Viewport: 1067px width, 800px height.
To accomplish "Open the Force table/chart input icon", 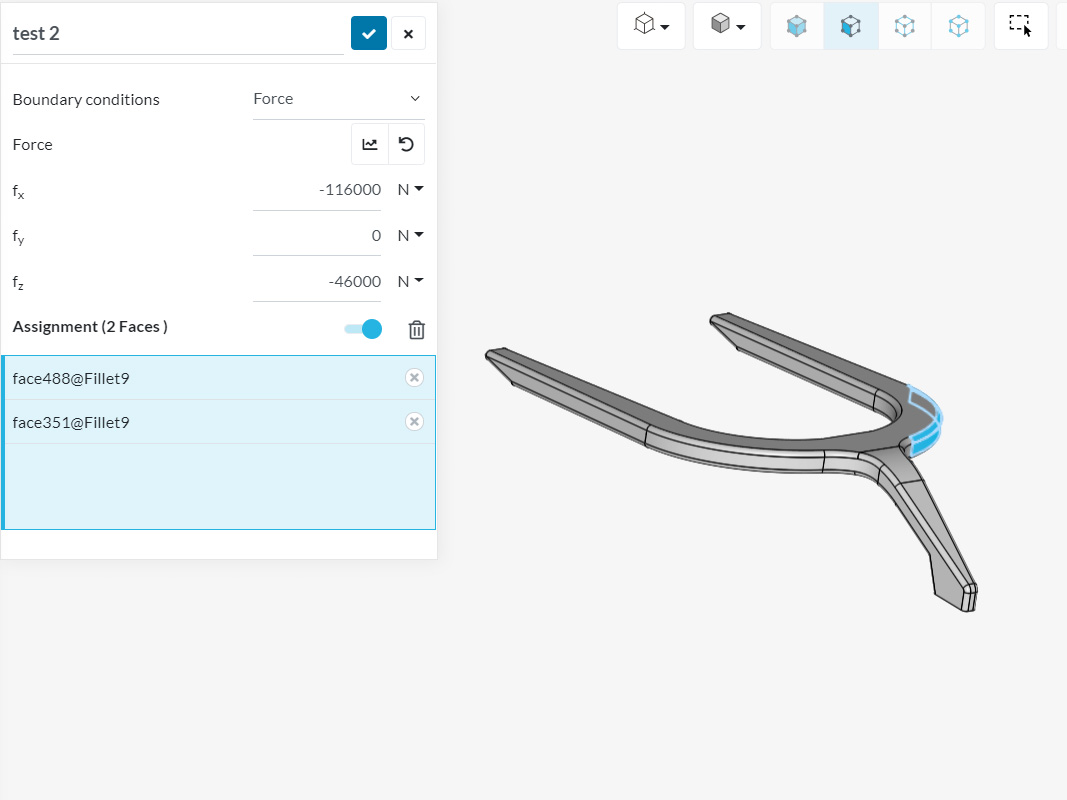I will [370, 144].
